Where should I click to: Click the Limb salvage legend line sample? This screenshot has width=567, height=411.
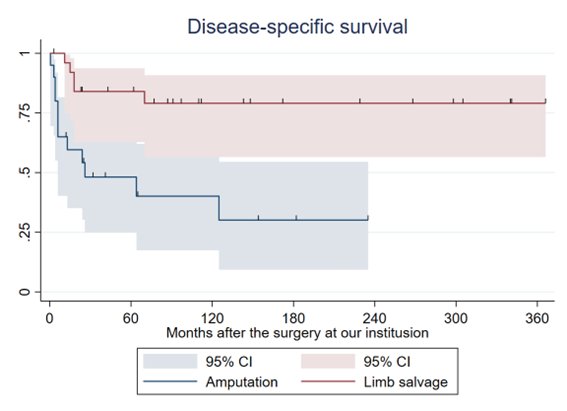pyautogui.click(x=328, y=381)
